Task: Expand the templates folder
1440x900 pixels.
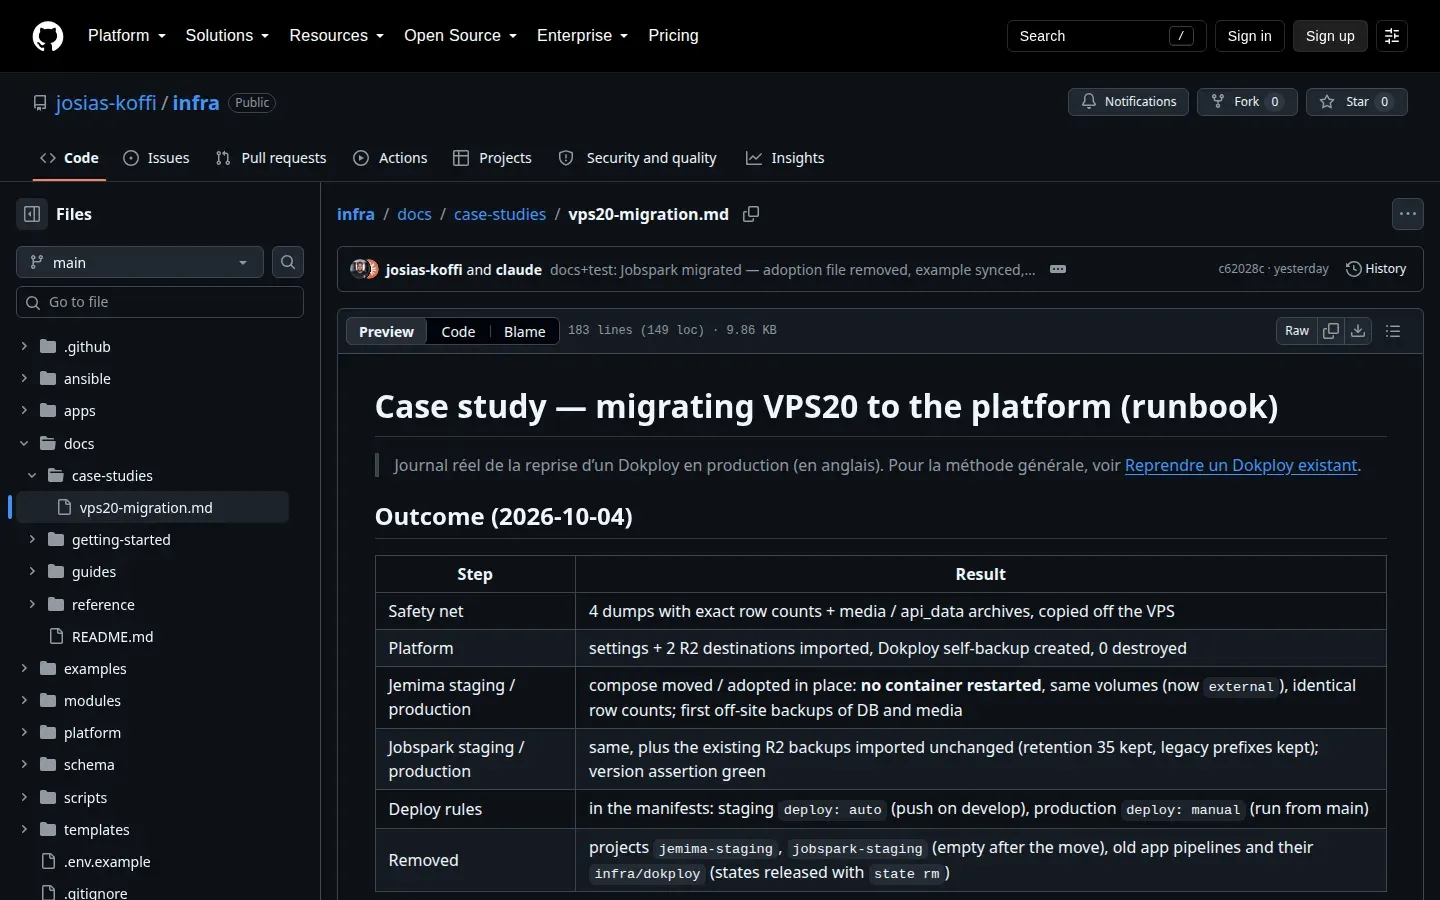Action: pos(24,829)
